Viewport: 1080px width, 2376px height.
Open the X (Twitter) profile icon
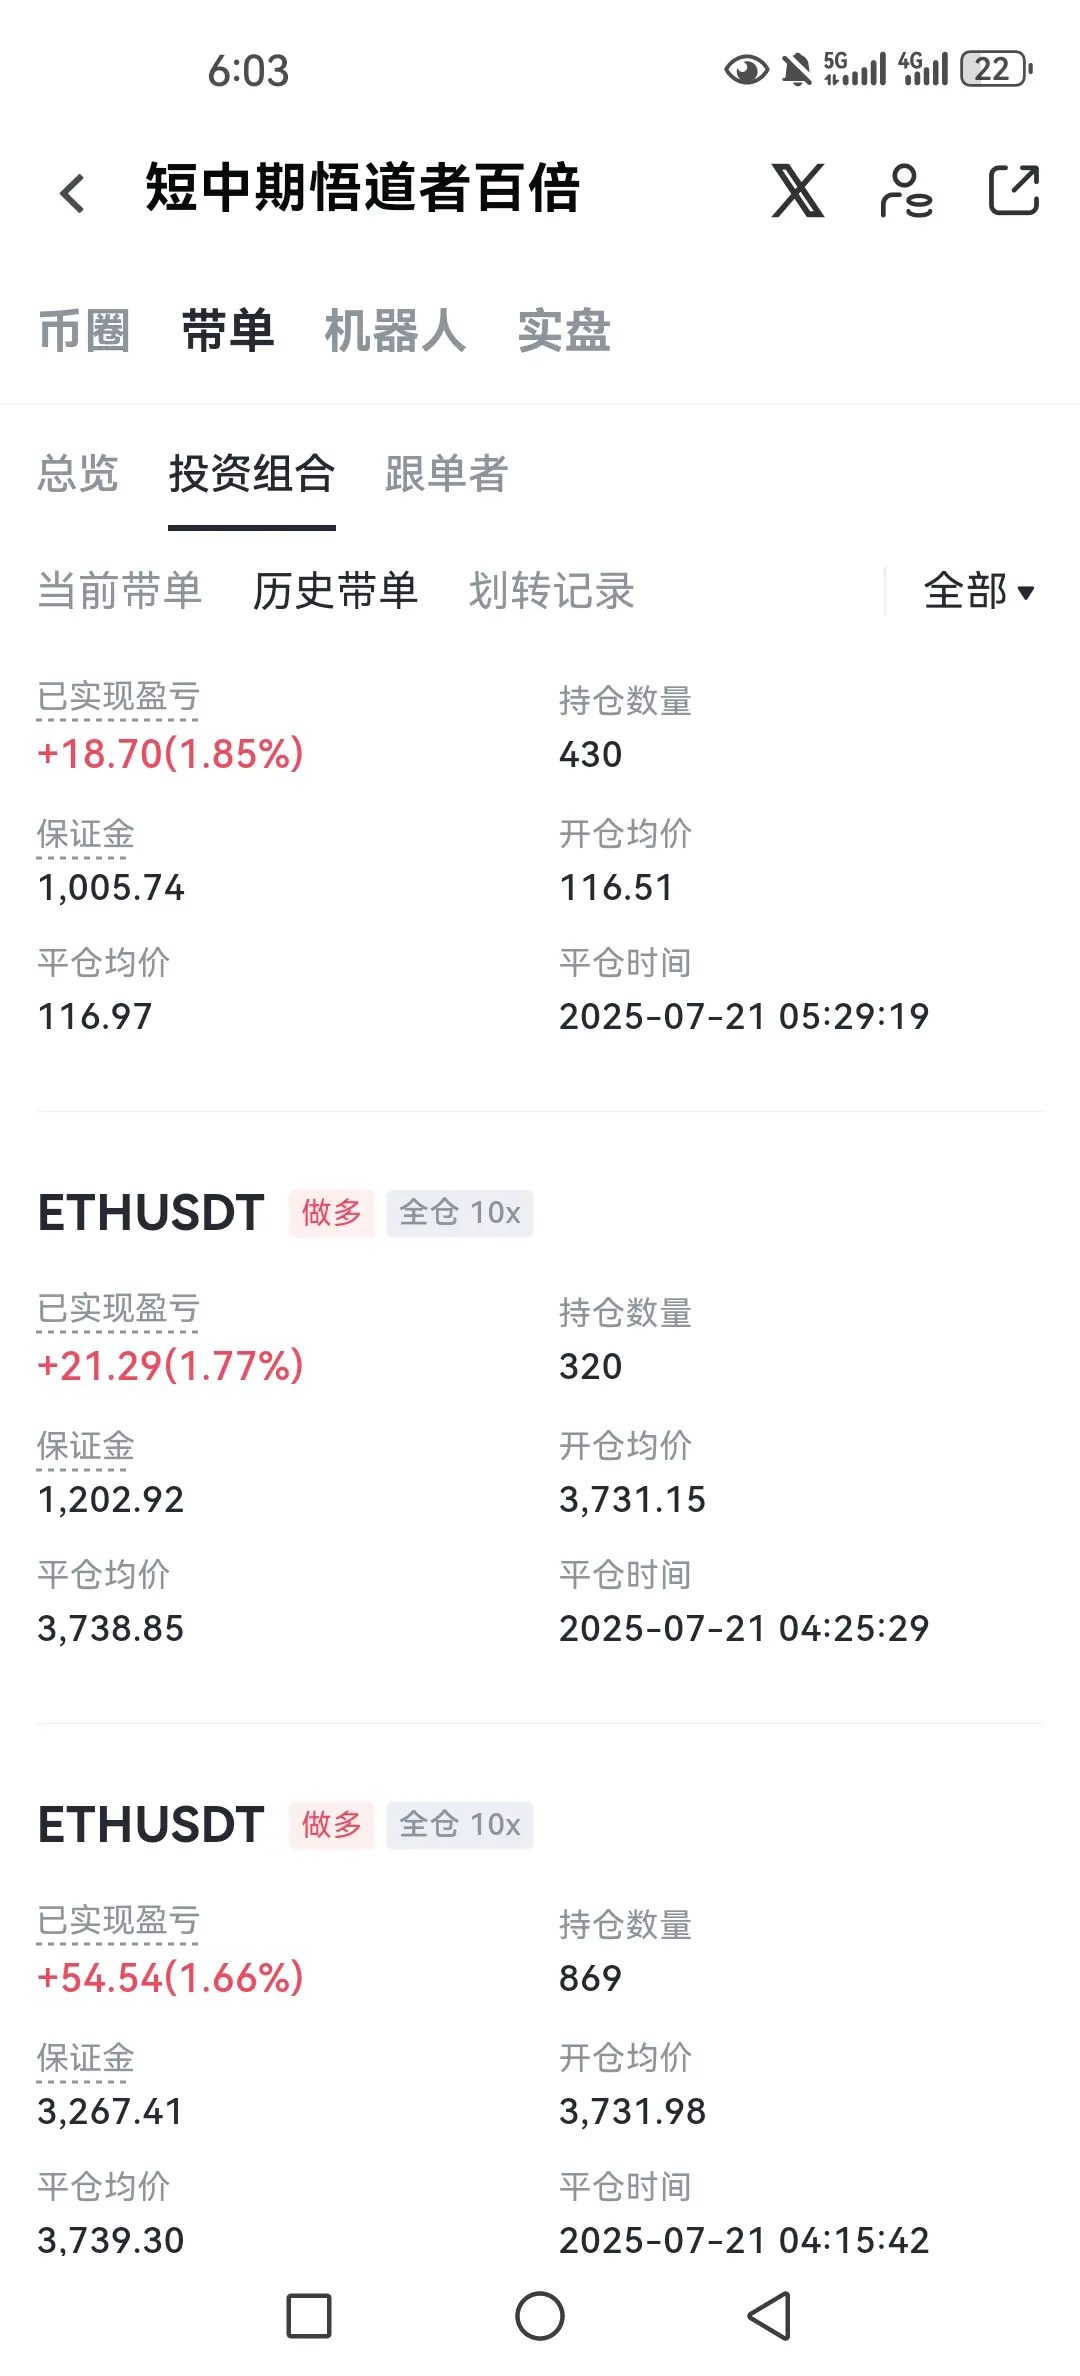[797, 190]
